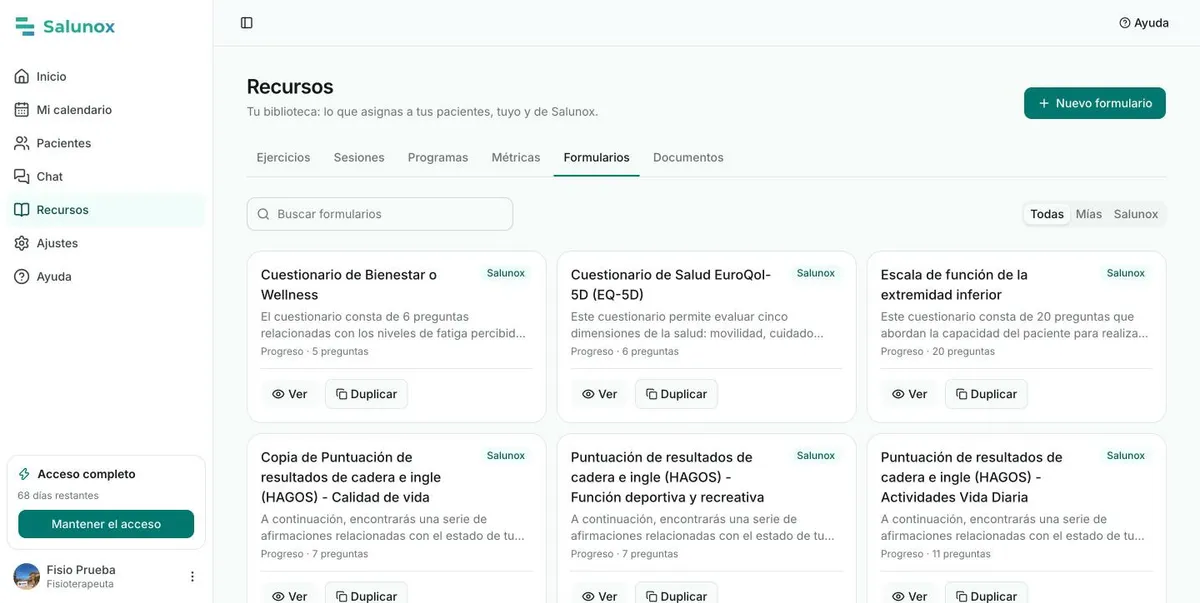The width and height of the screenshot is (1200, 603).
Task: Open Ayuda in the sidebar
Action: coord(104,277)
